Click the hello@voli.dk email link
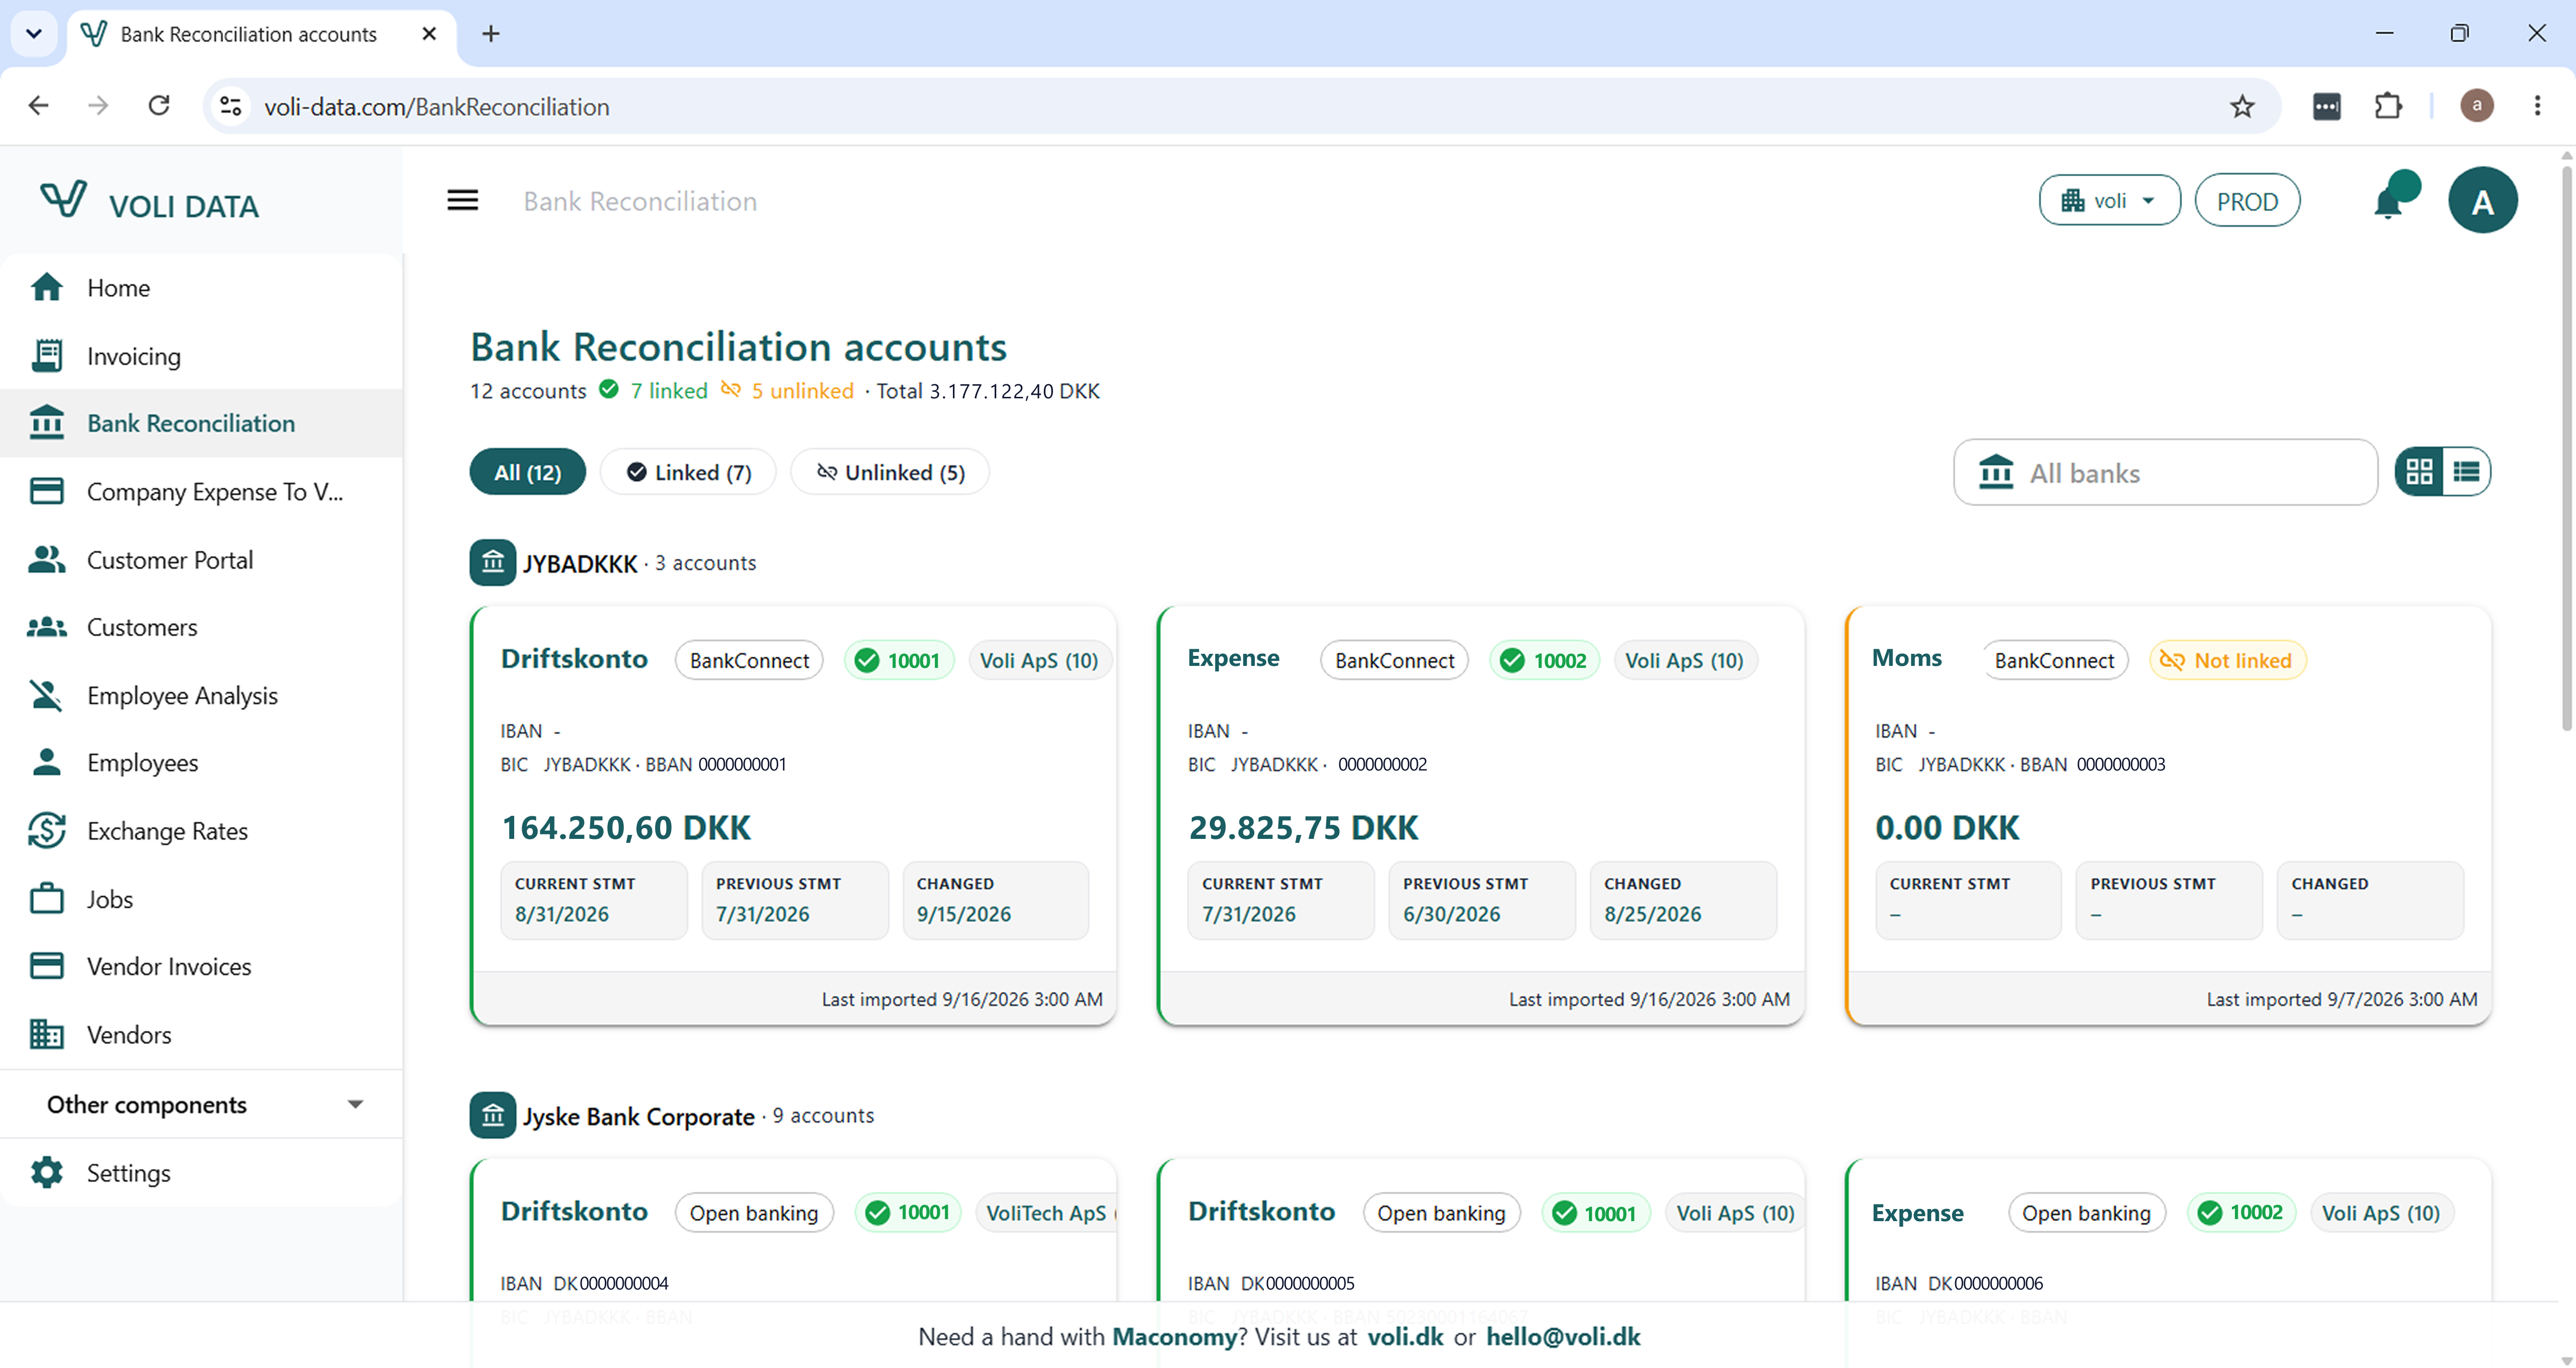 [1563, 1337]
